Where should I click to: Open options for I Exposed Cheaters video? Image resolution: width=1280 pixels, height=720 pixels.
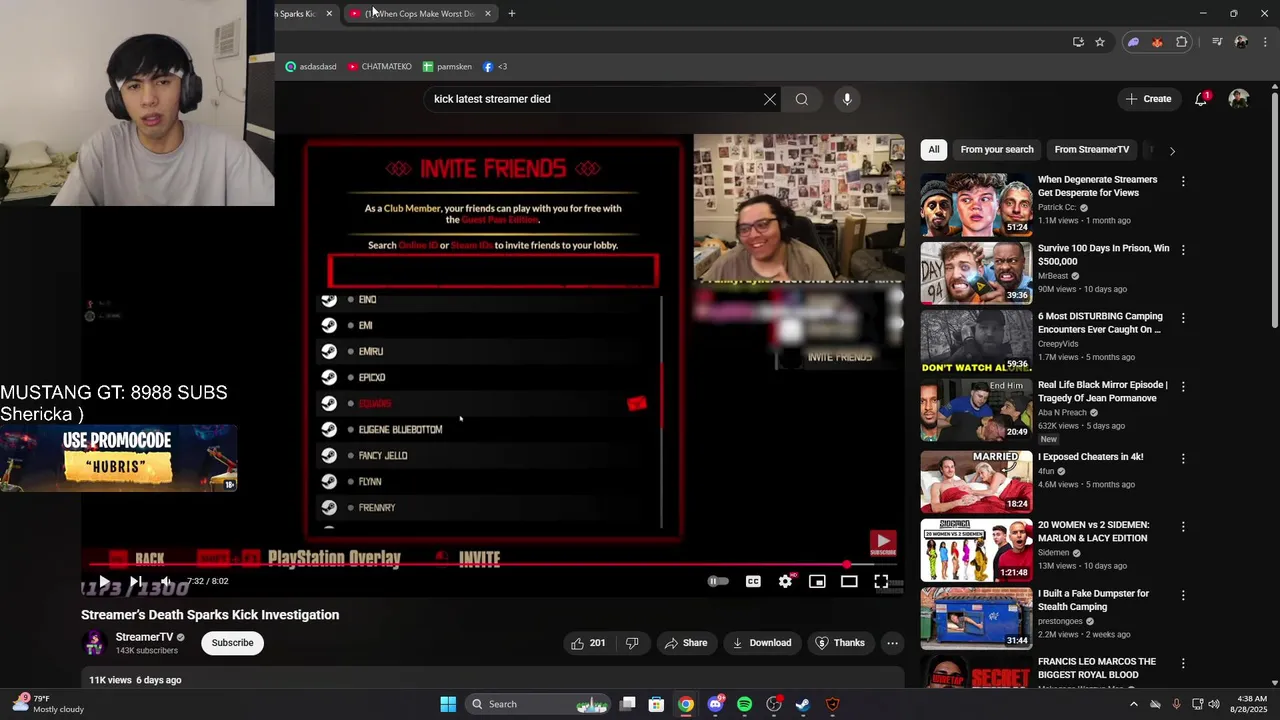tap(1183, 459)
